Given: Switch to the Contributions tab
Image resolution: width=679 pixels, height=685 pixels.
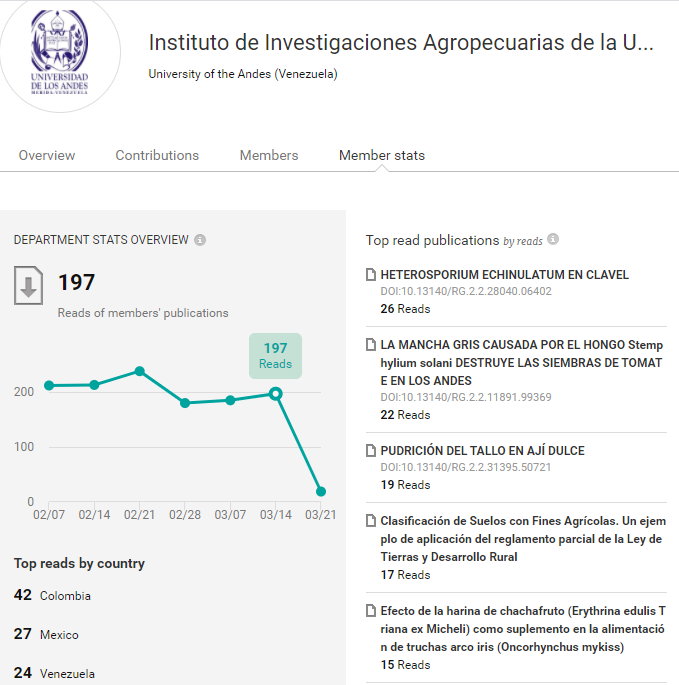Looking at the screenshot, I should click(x=157, y=156).
